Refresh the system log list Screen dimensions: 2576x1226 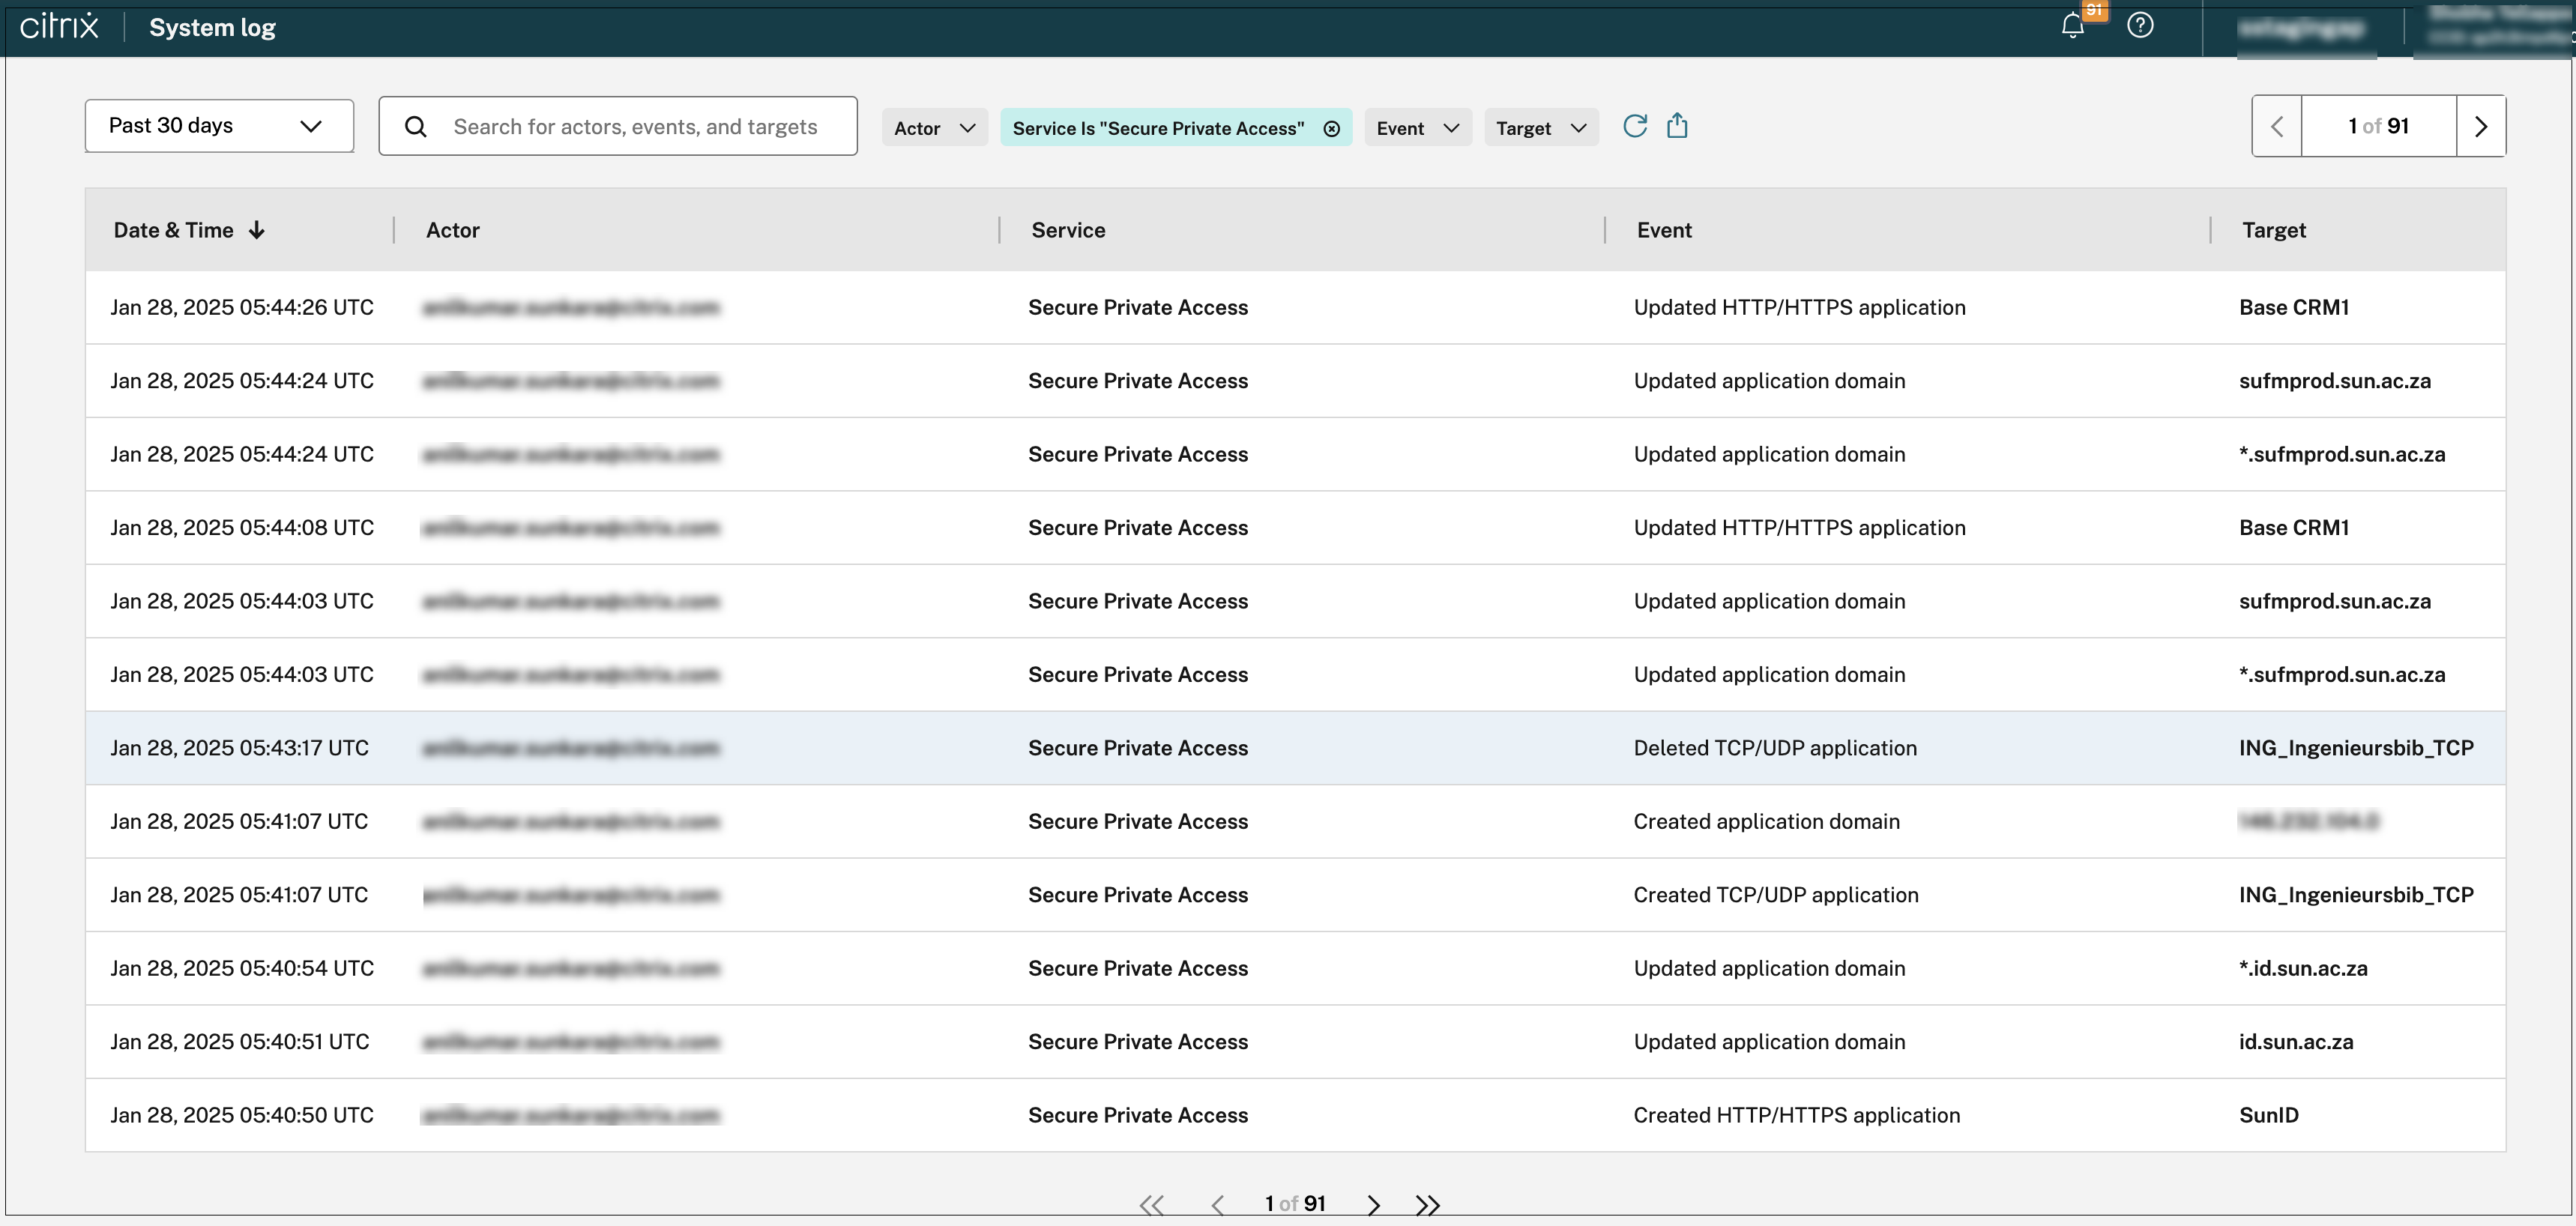1635,126
